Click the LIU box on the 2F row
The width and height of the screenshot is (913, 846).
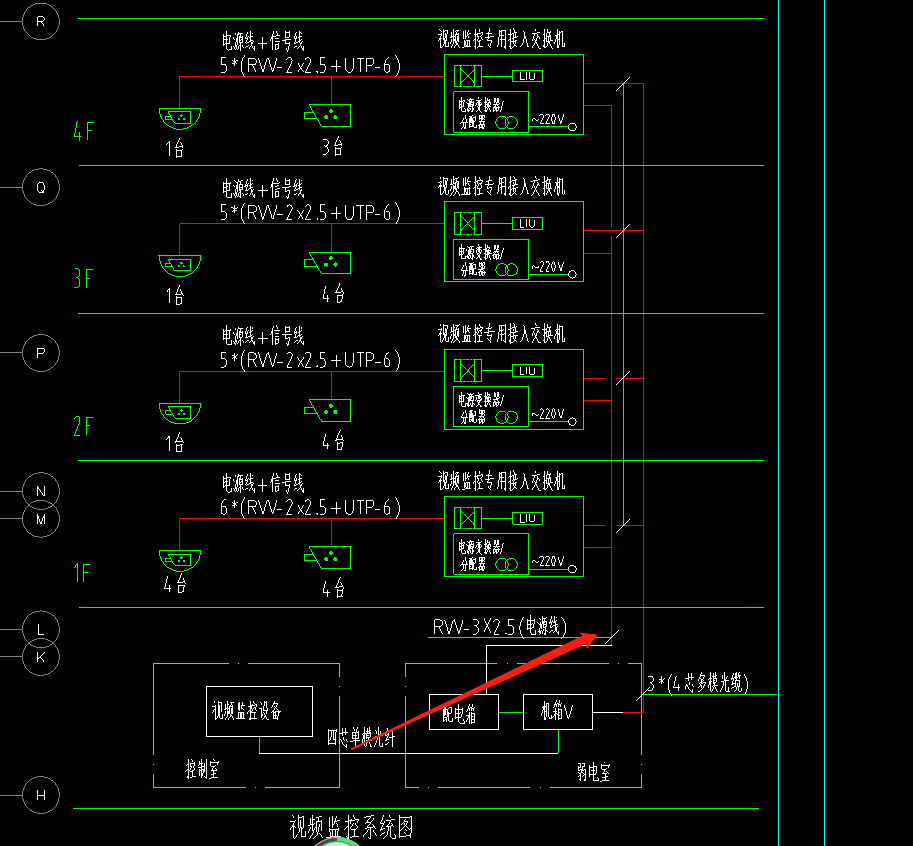(x=528, y=371)
